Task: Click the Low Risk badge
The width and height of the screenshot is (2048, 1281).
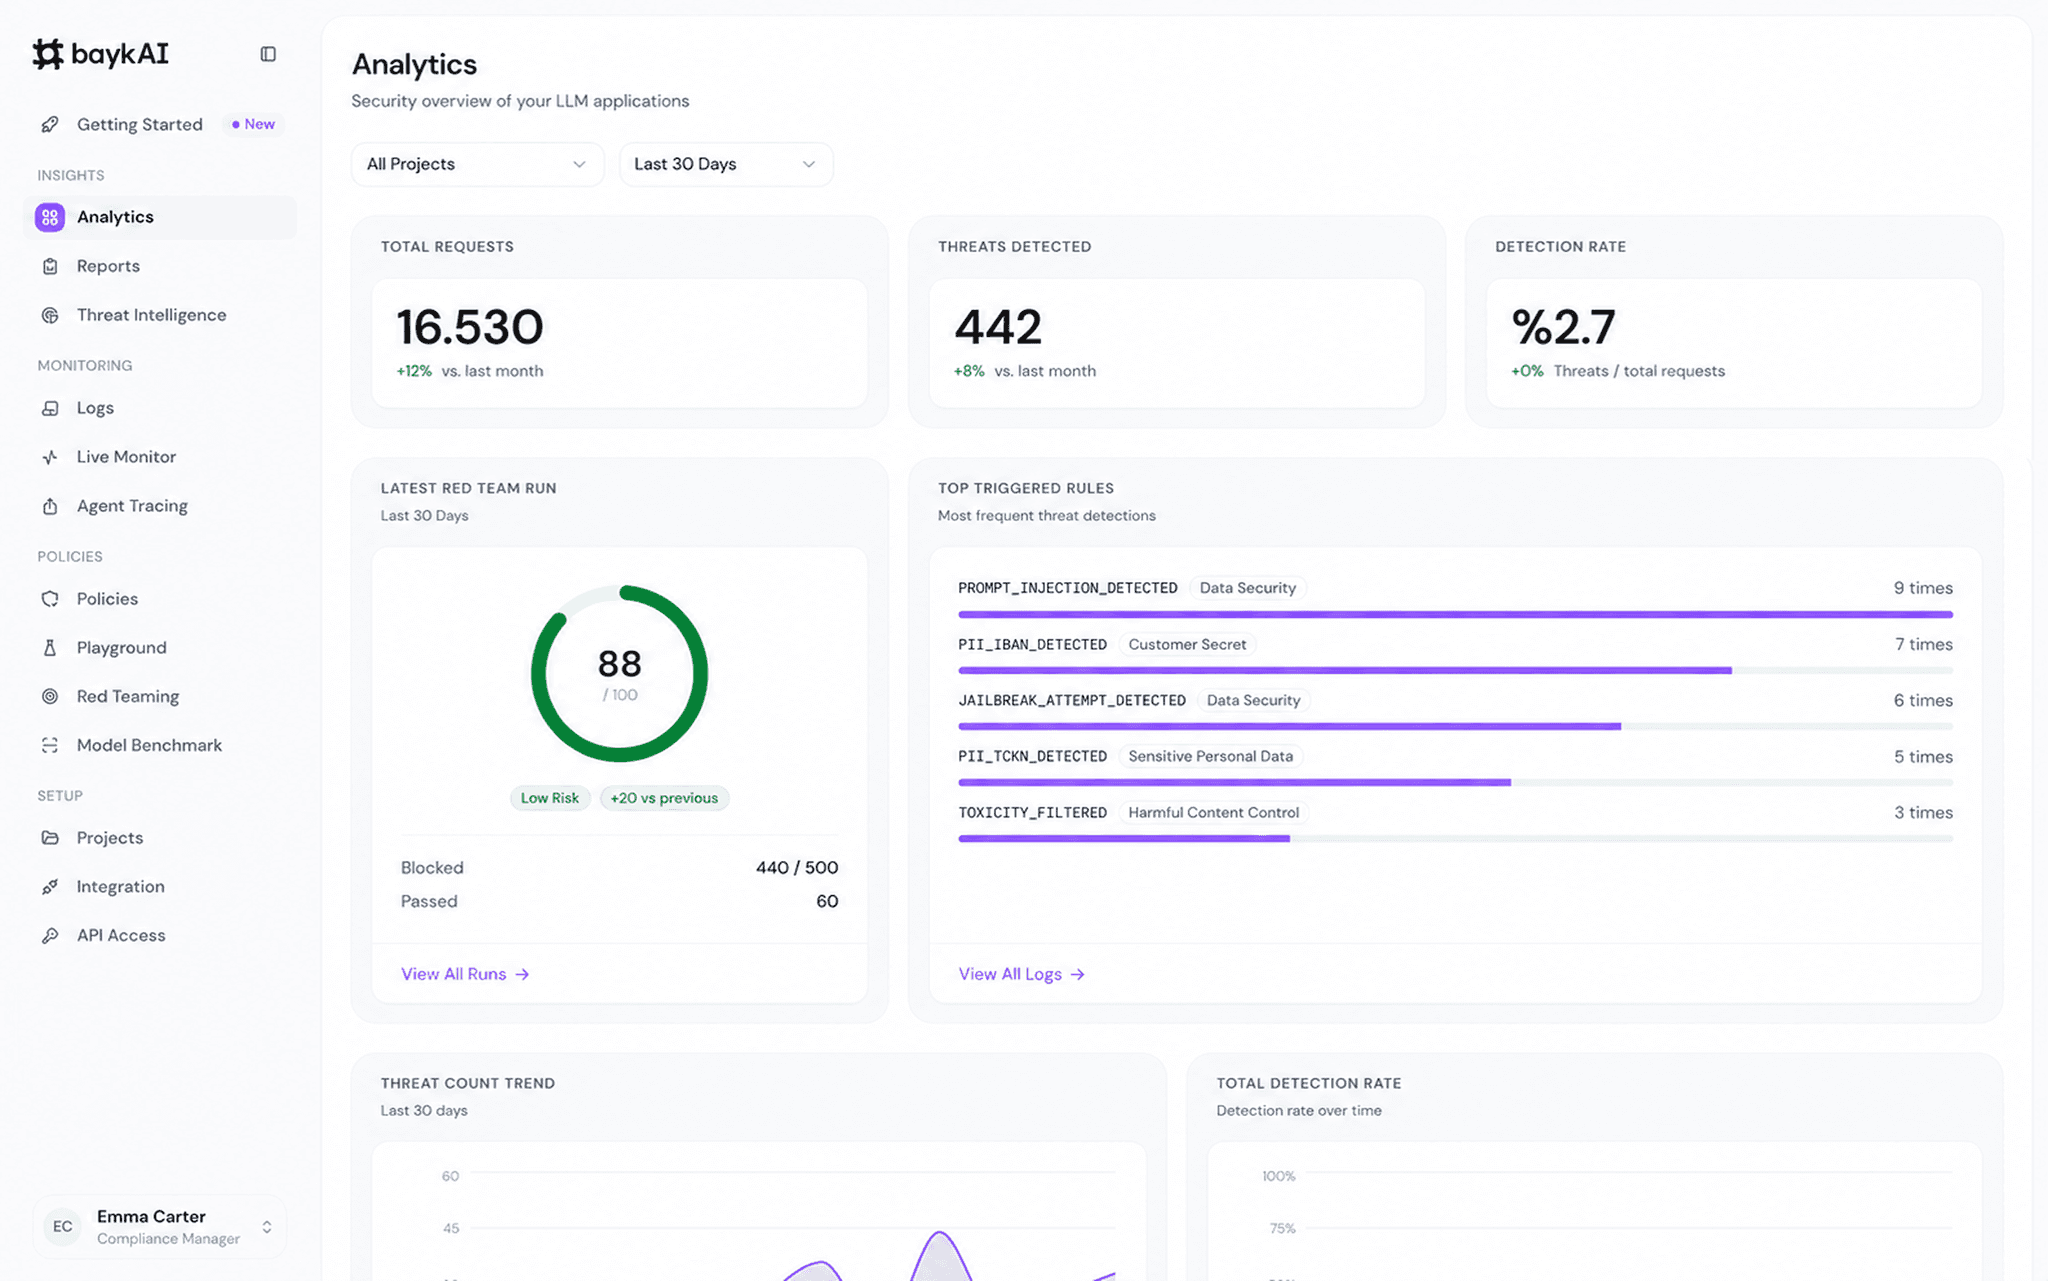Action: point(550,798)
